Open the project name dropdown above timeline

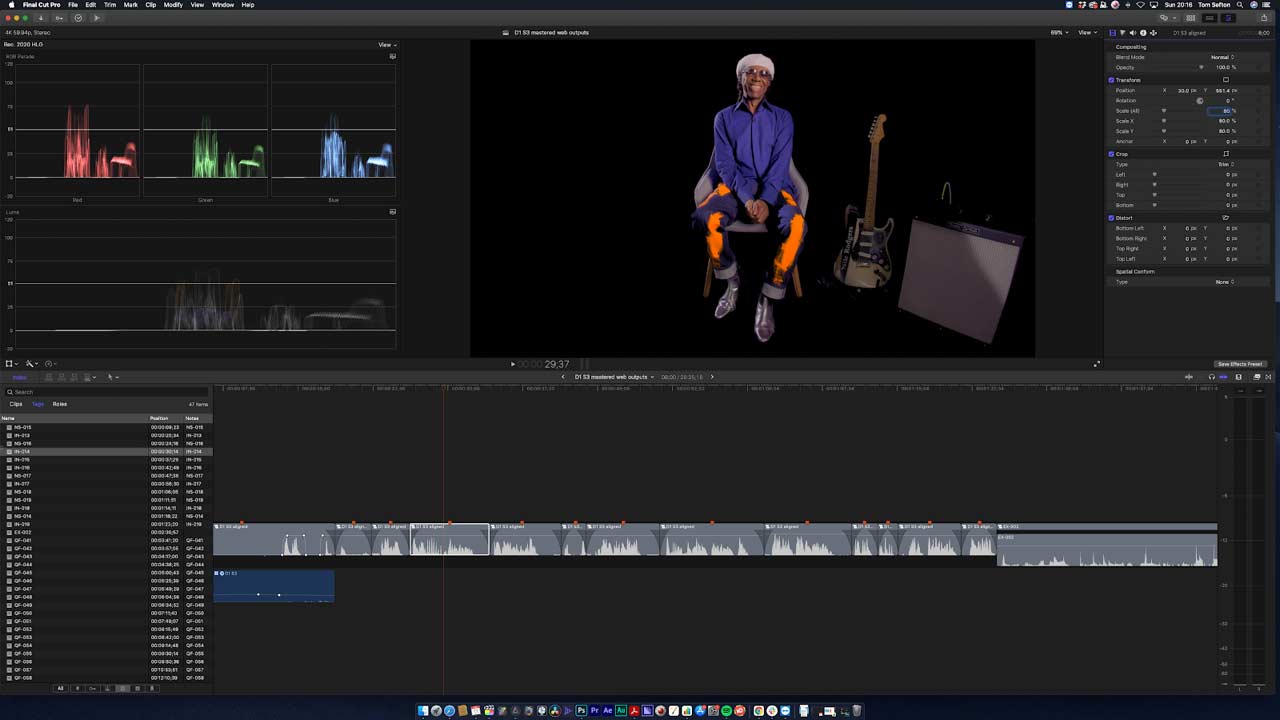pyautogui.click(x=615, y=377)
